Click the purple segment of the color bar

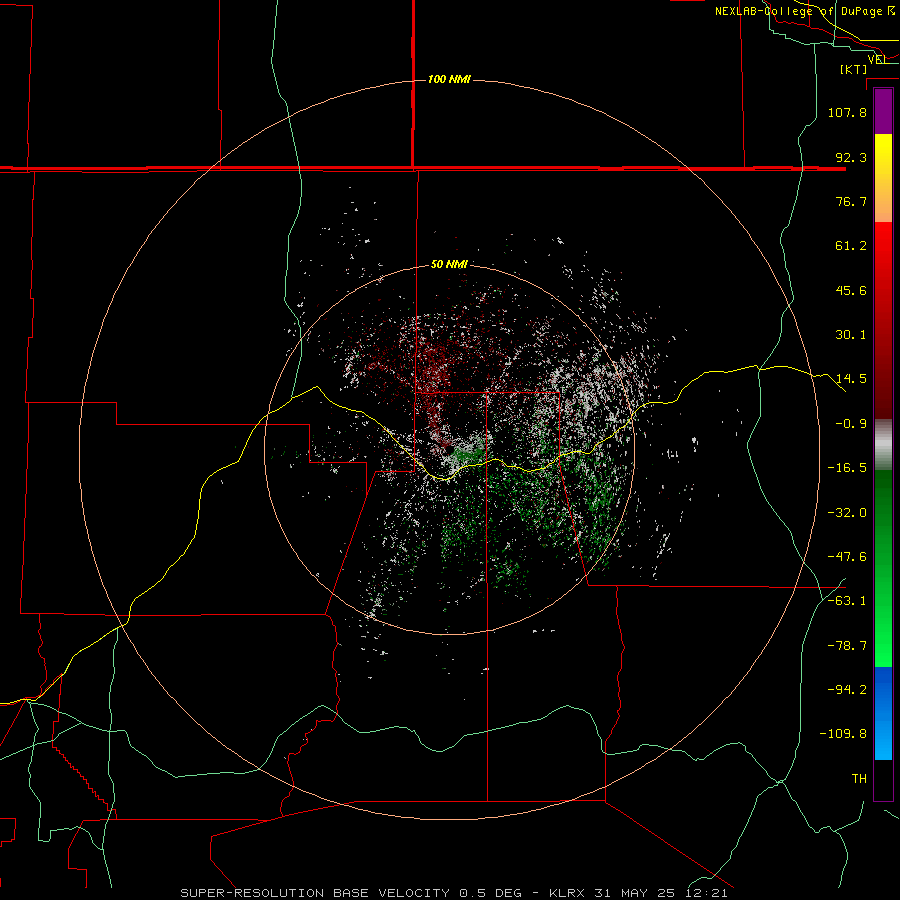tap(883, 111)
